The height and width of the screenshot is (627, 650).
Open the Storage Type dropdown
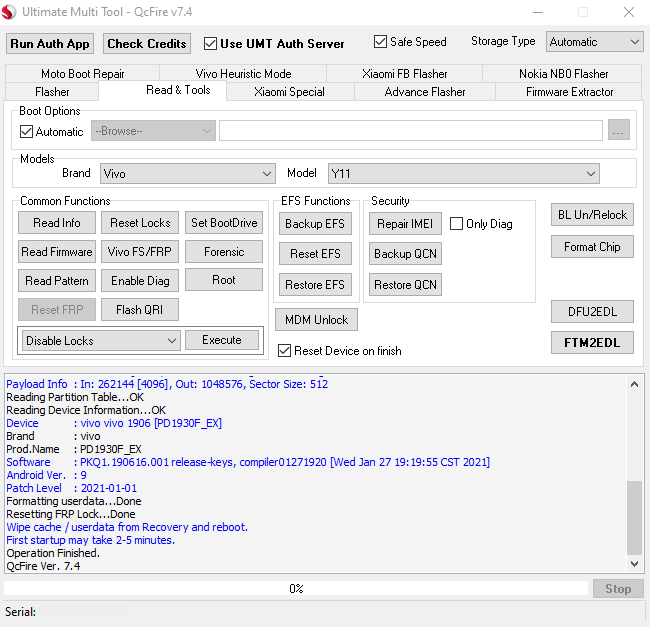[x=594, y=42]
